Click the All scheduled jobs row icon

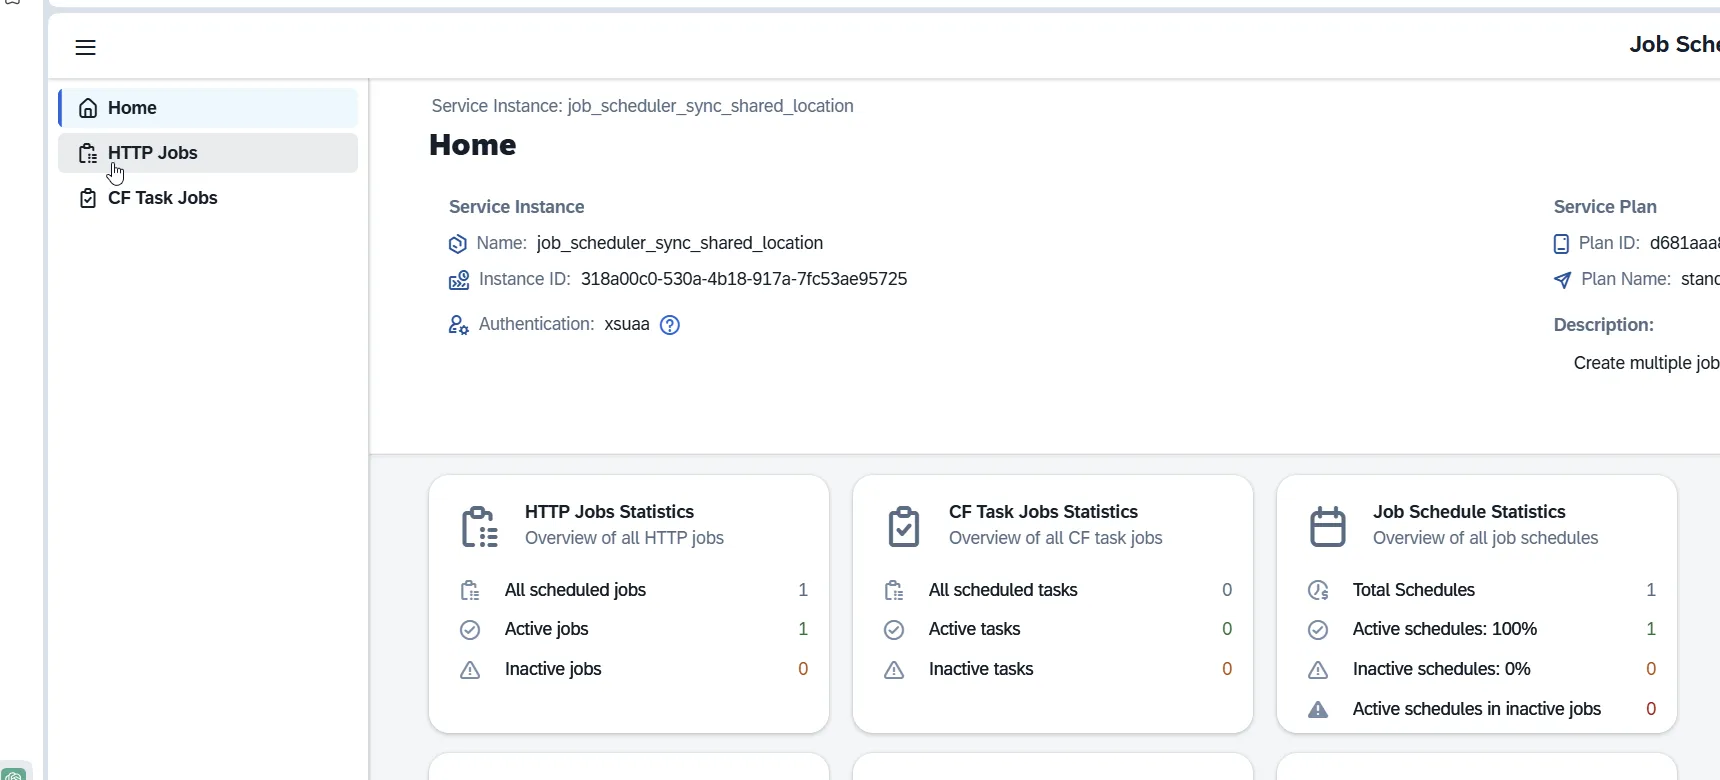[x=470, y=591]
